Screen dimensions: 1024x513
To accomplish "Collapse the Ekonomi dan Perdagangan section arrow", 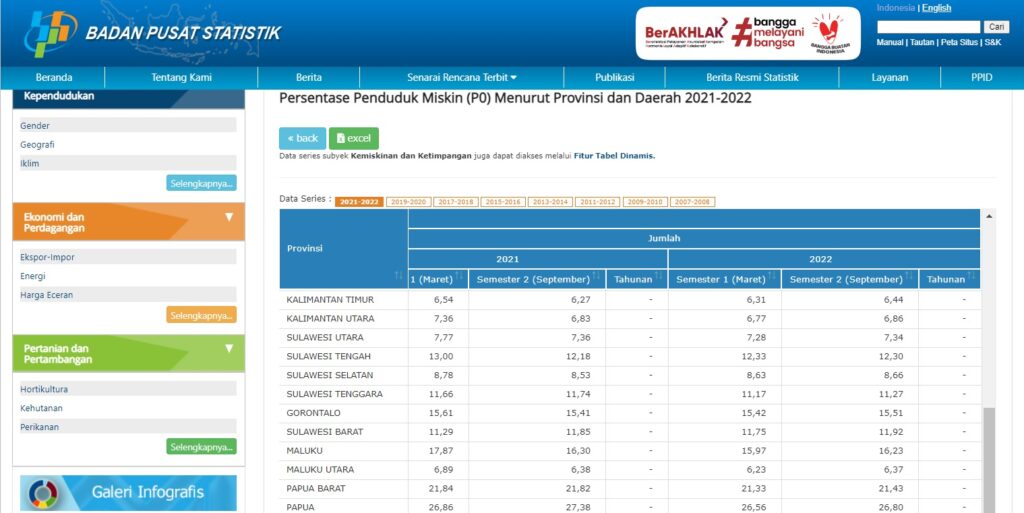I will [228, 216].
